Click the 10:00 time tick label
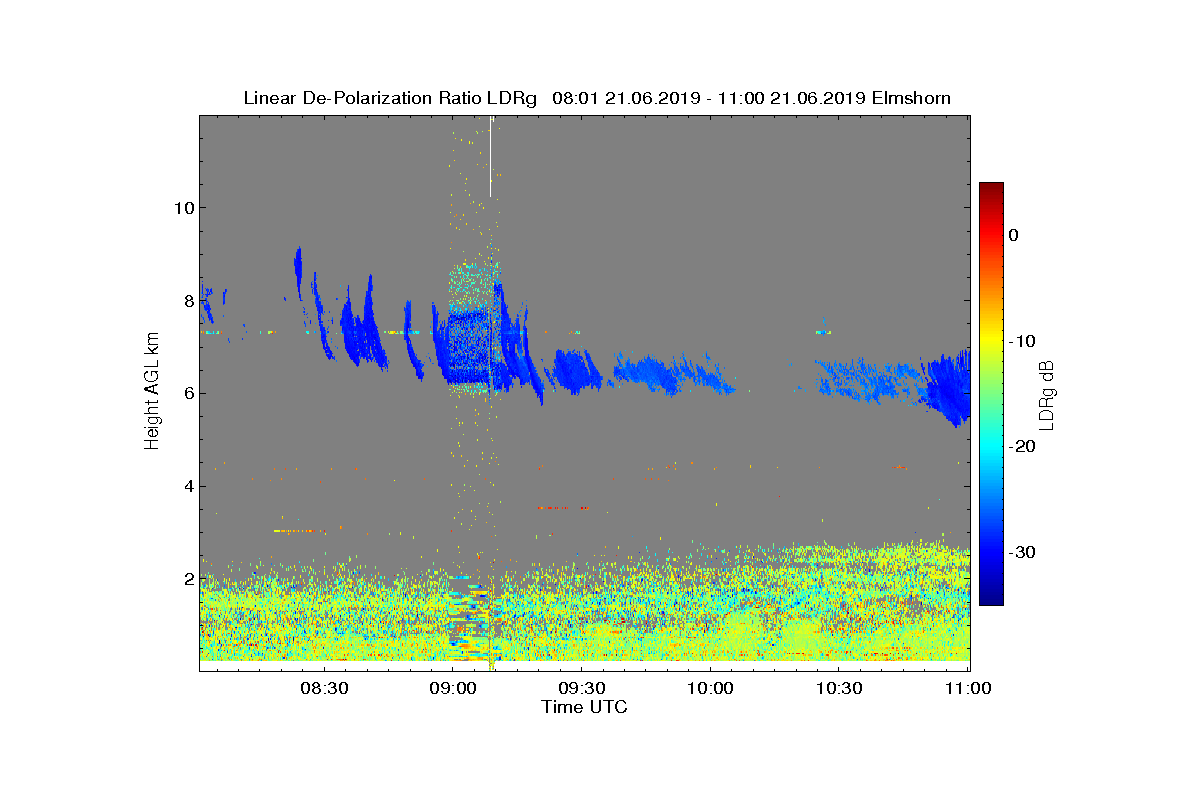The image size is (1200, 800). point(710,689)
